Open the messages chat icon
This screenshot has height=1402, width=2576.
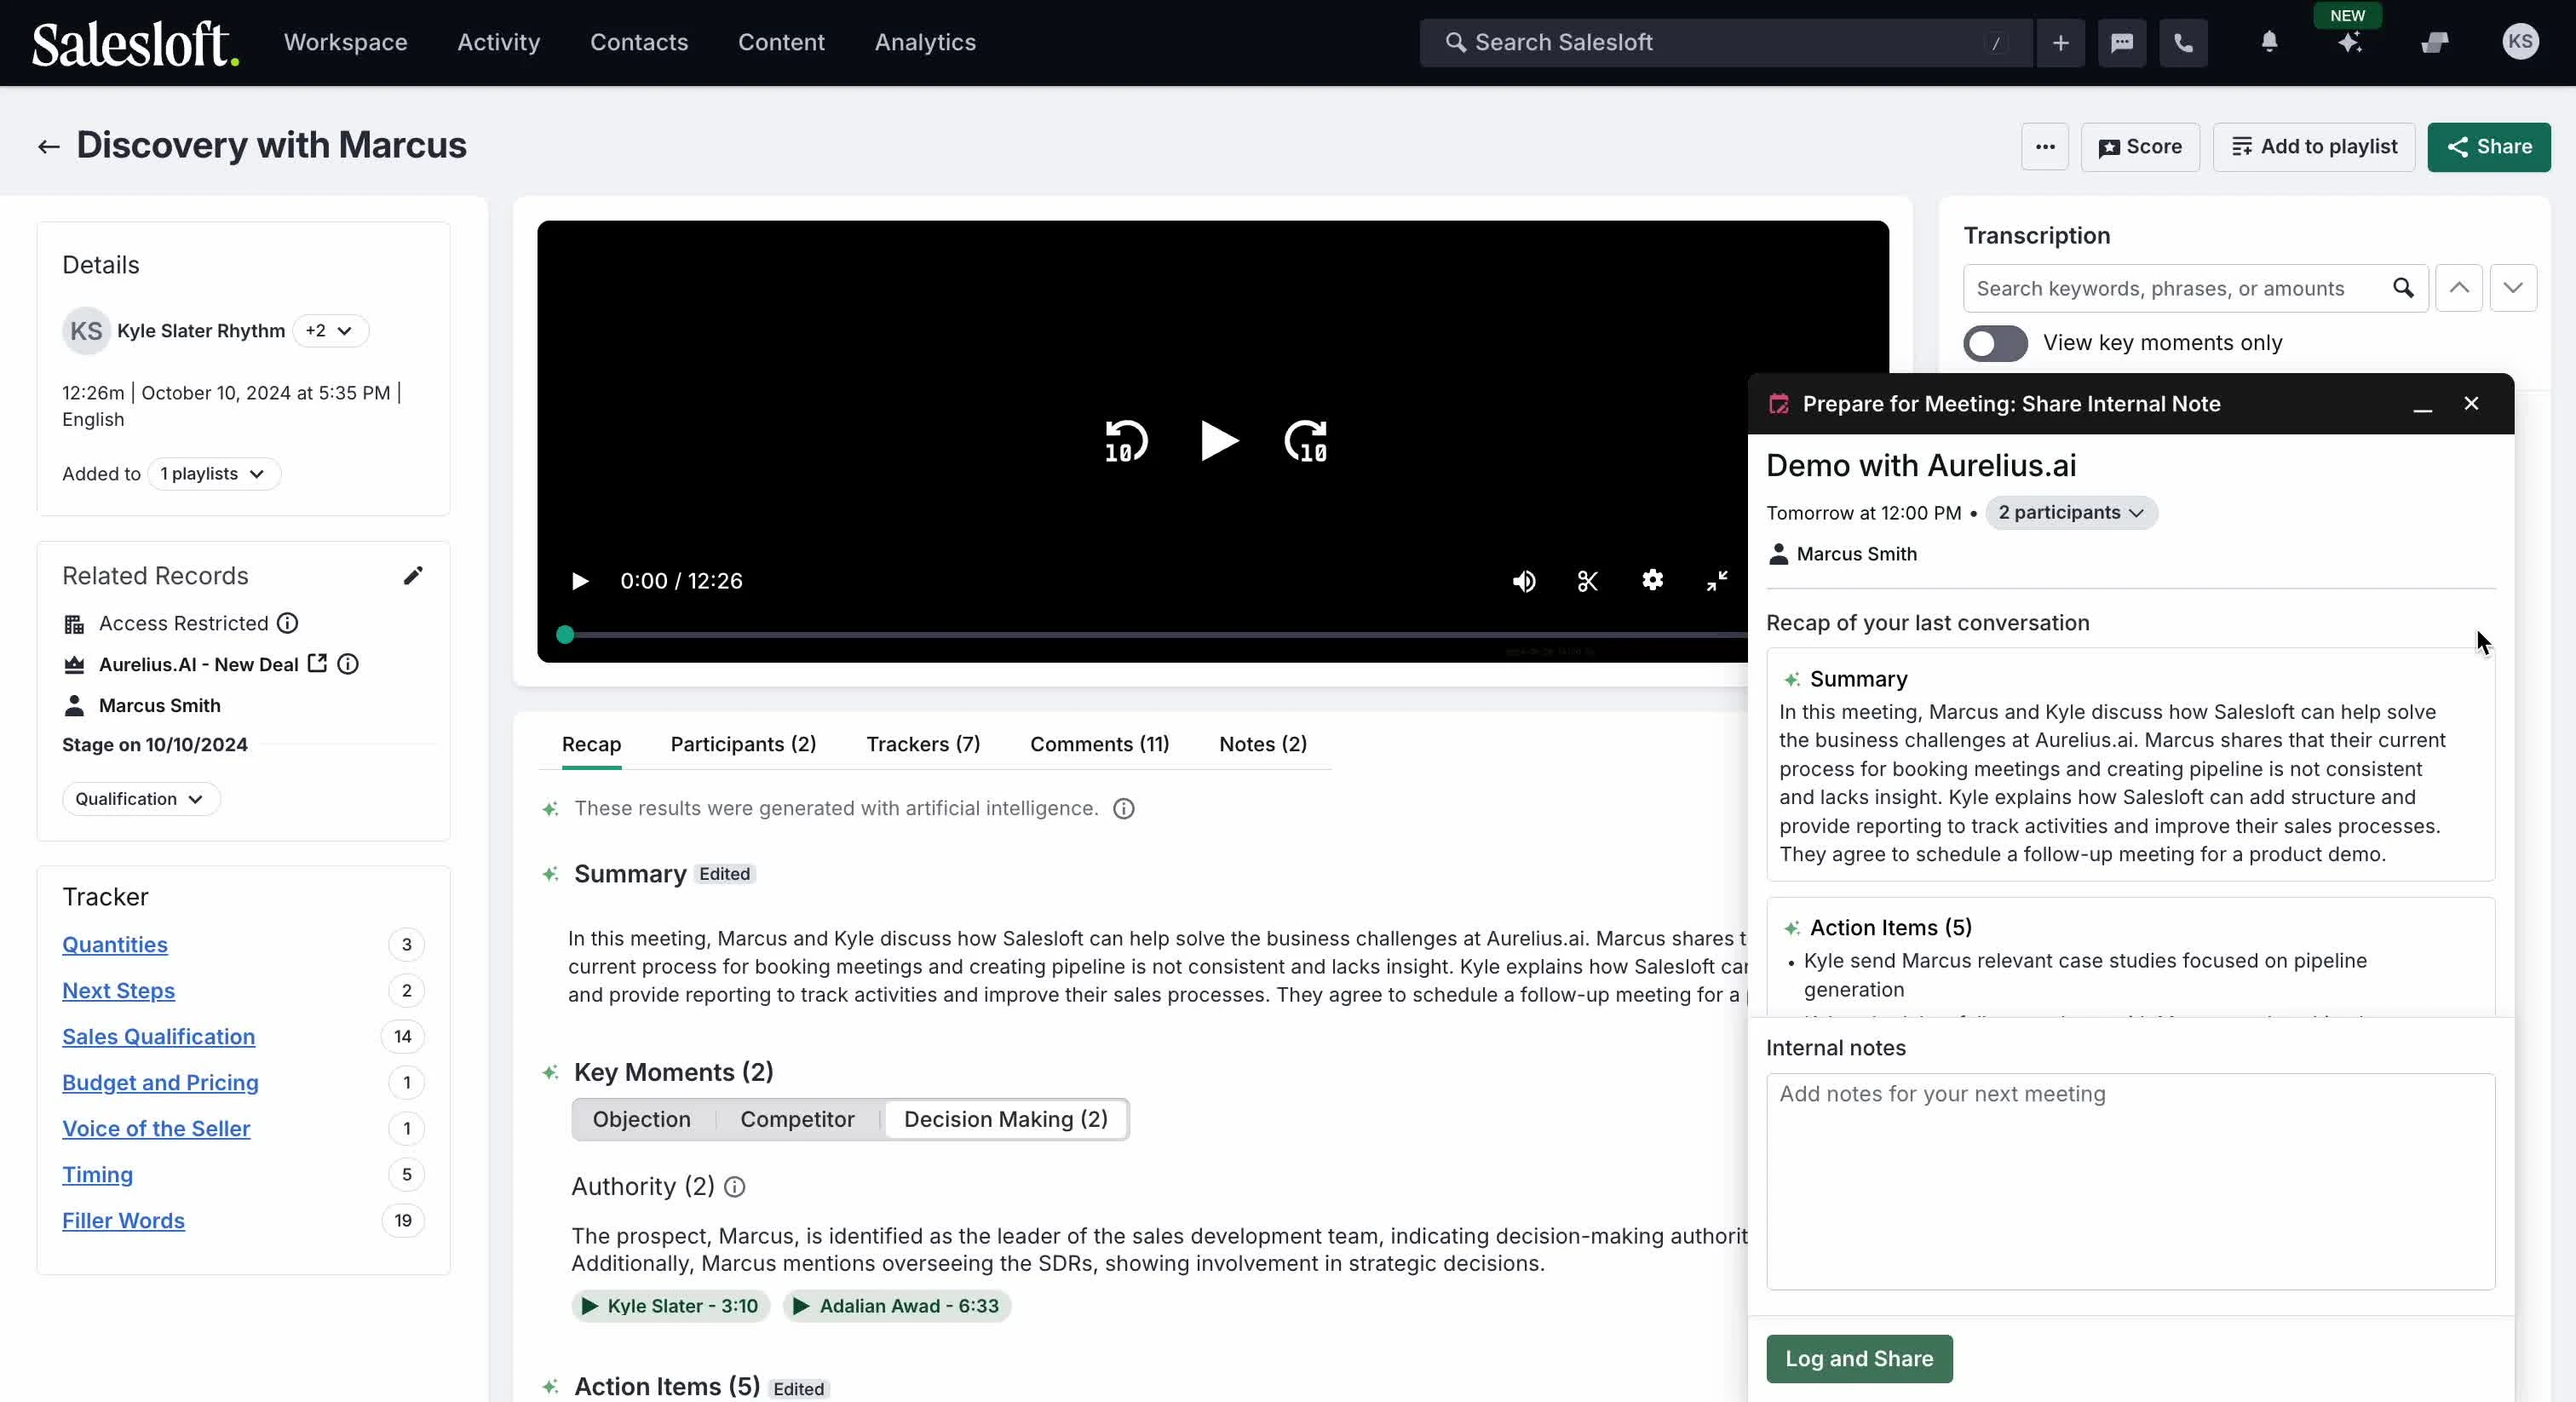click(2122, 43)
